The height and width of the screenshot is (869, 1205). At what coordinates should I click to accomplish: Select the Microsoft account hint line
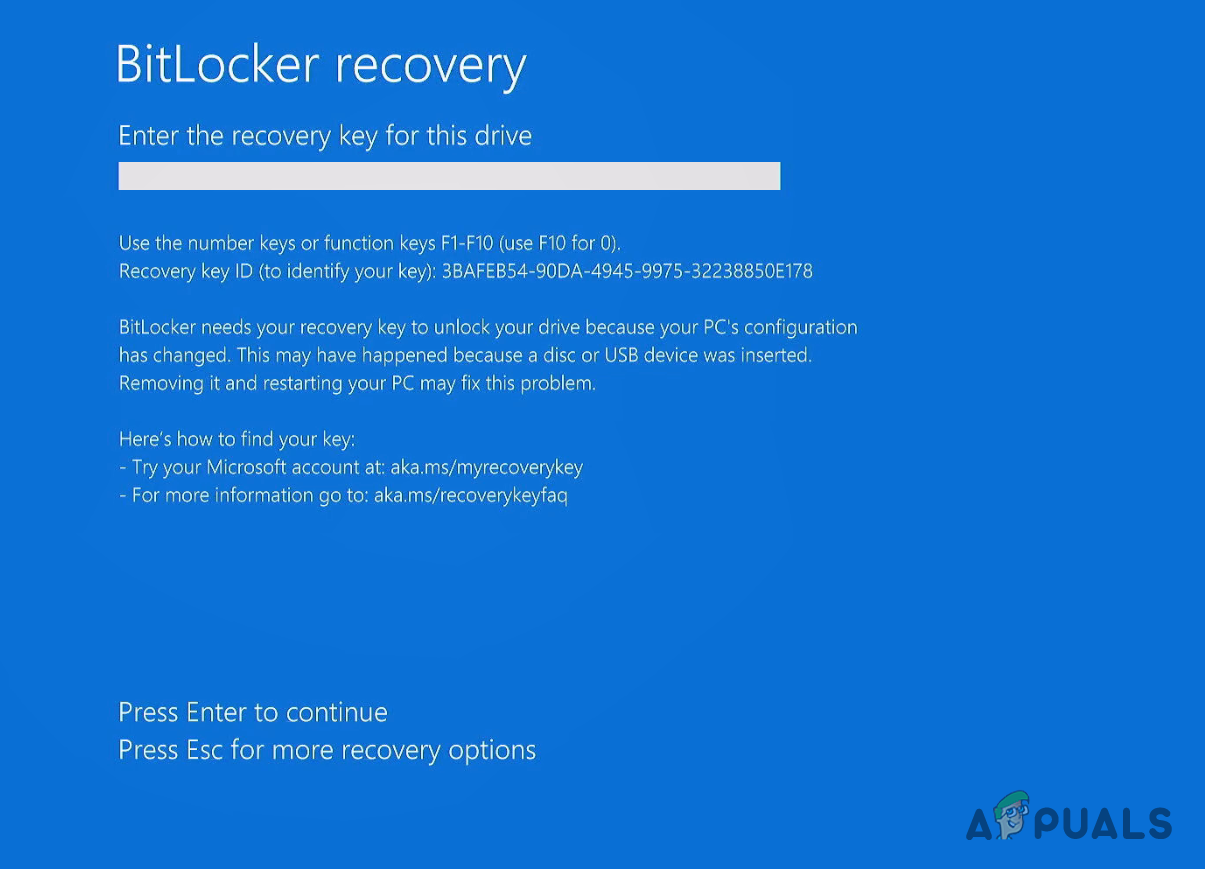click(x=351, y=467)
